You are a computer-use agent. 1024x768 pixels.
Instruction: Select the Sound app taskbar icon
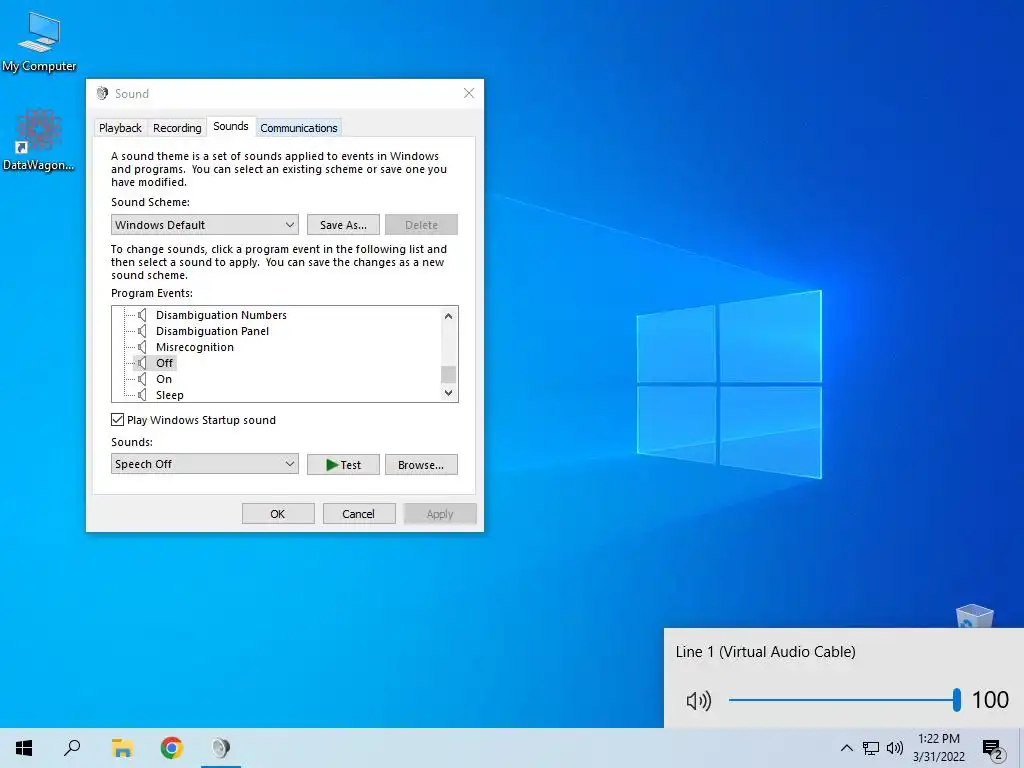click(221, 748)
